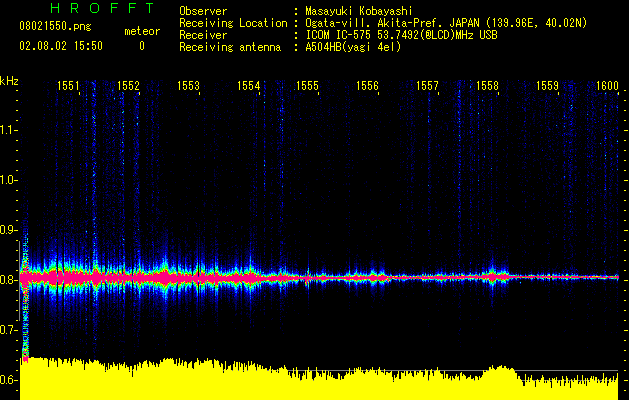Click the 0.7 kHz axis label
Screen dimensions: 629x400
coord(8,330)
